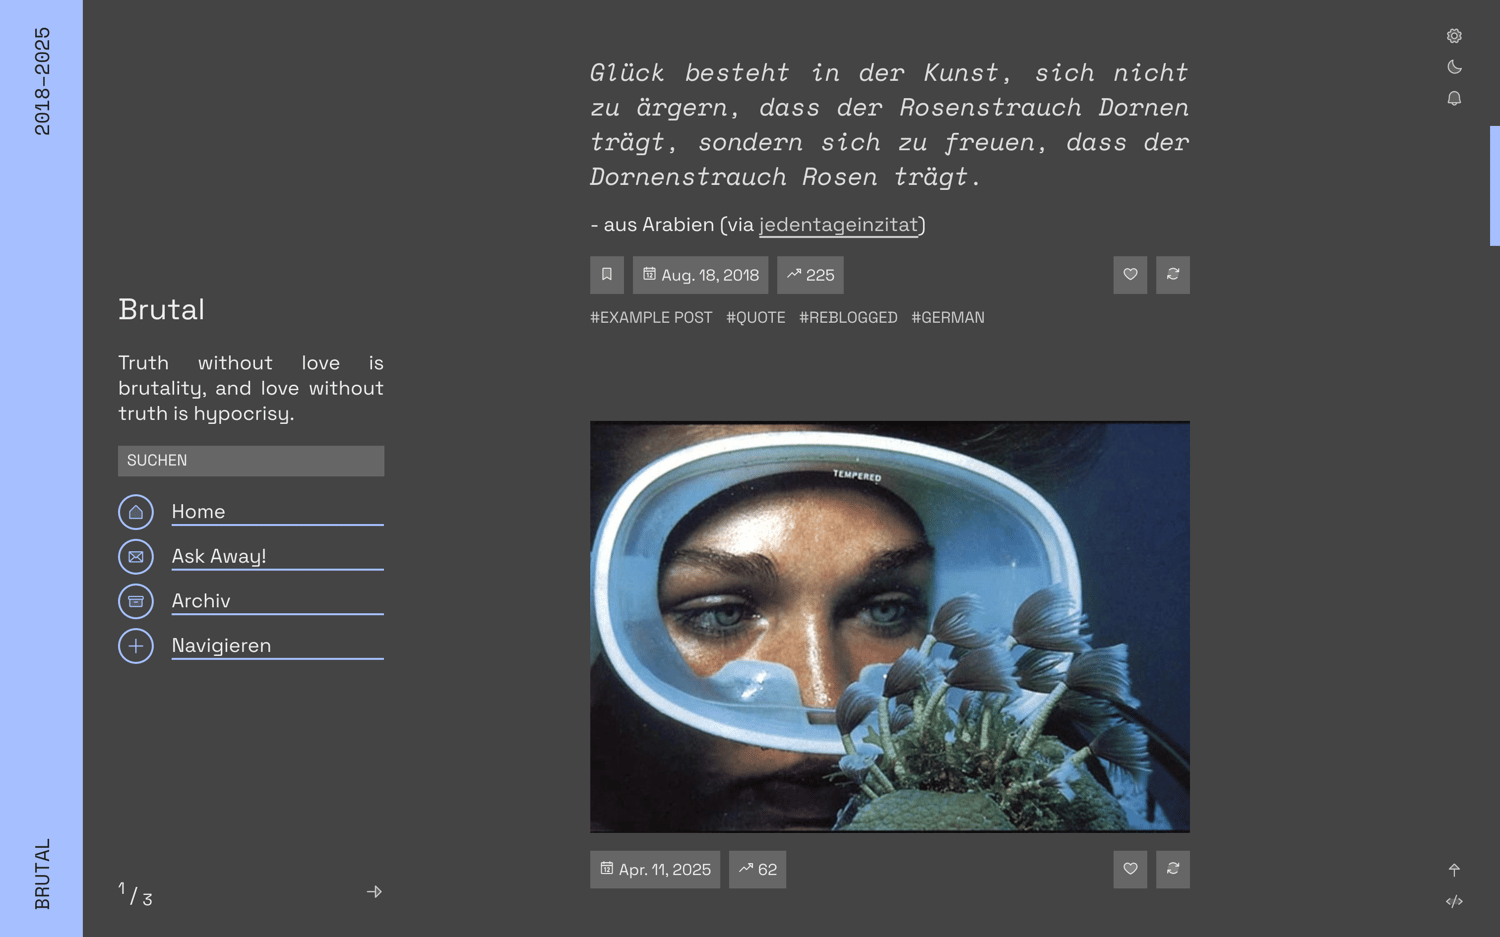
Task: Reblog the quote post
Action: click(x=1173, y=275)
